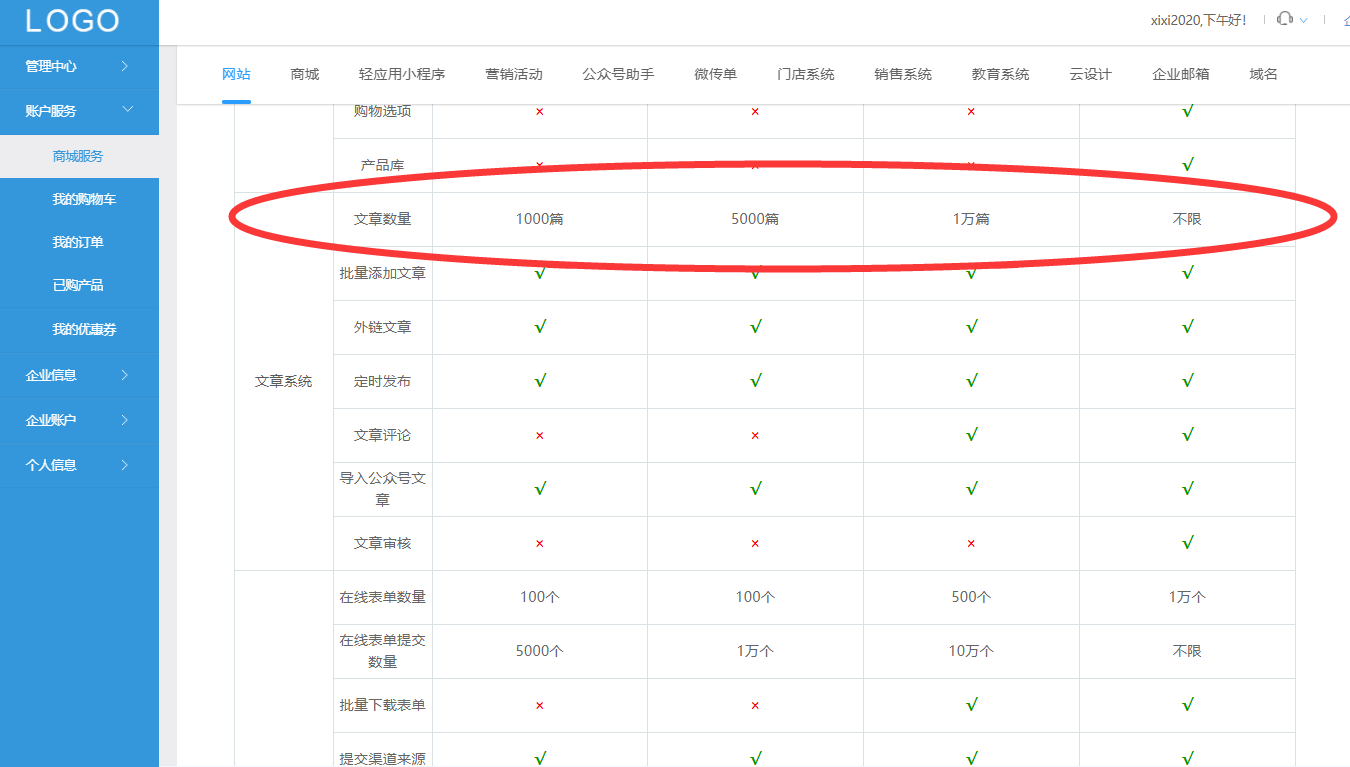The image size is (1350, 767).
Task: Open the 教育系统 tab
Action: point(999,73)
